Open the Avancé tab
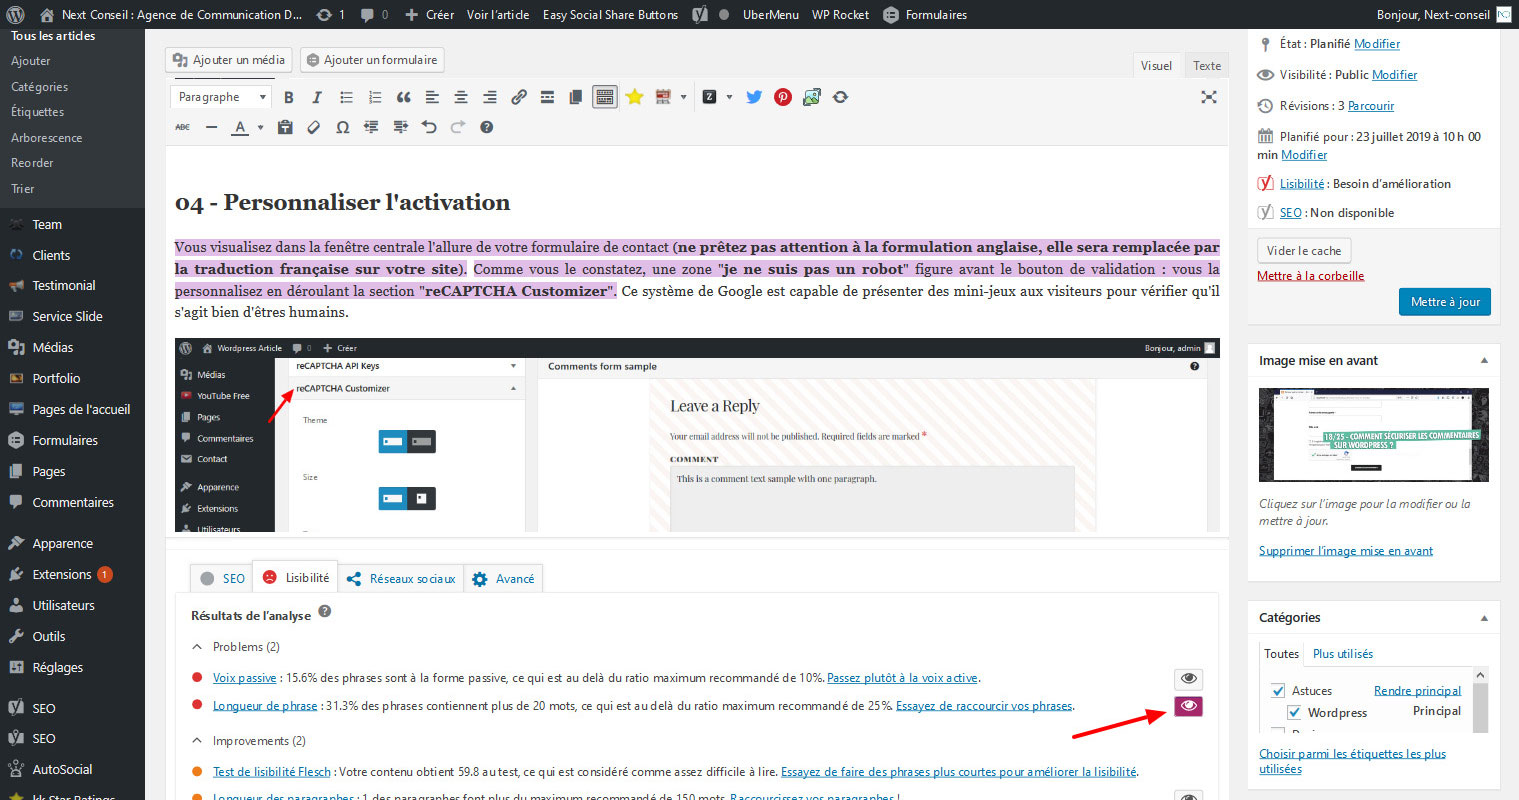The width and height of the screenshot is (1519, 800). point(503,578)
